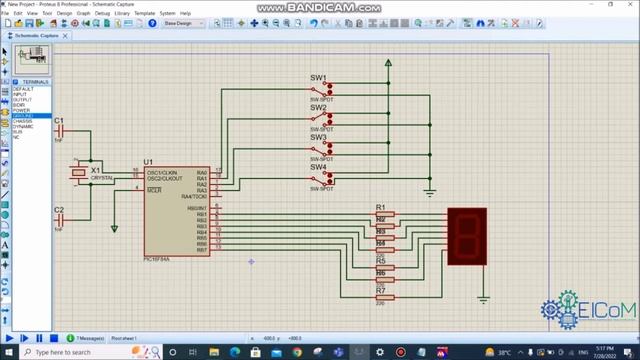640x360 pixels.
Task: Select the Component Mode tool
Action: pyautogui.click(x=5, y=62)
